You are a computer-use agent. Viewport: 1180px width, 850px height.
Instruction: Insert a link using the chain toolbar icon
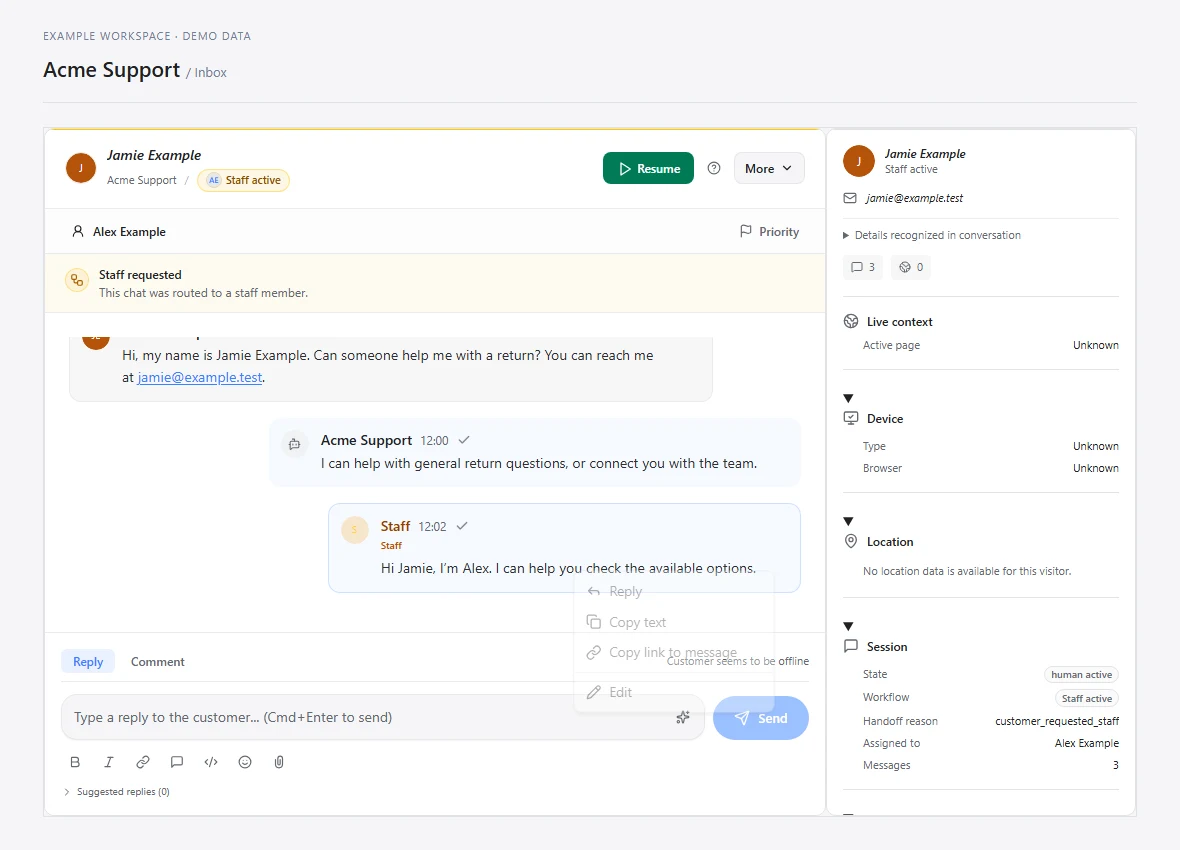143,762
